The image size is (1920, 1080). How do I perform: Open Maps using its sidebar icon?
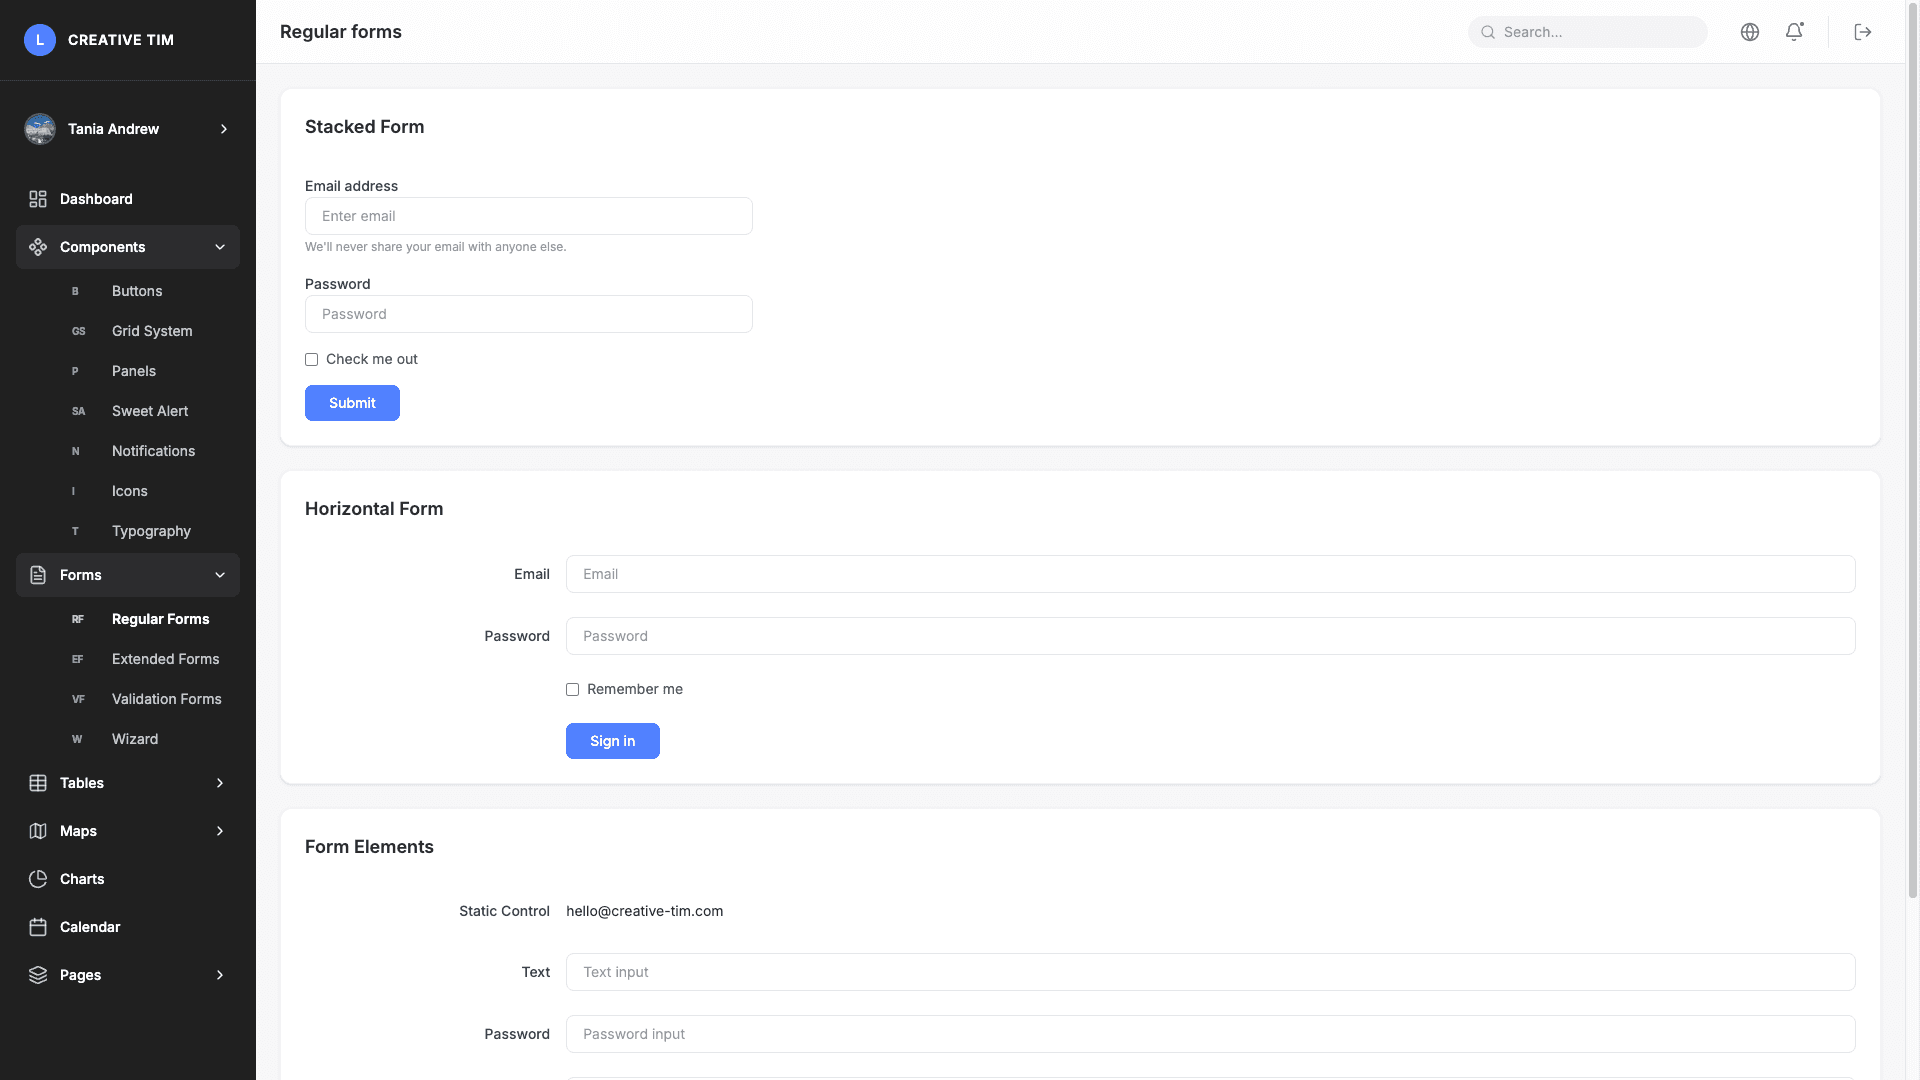click(38, 831)
